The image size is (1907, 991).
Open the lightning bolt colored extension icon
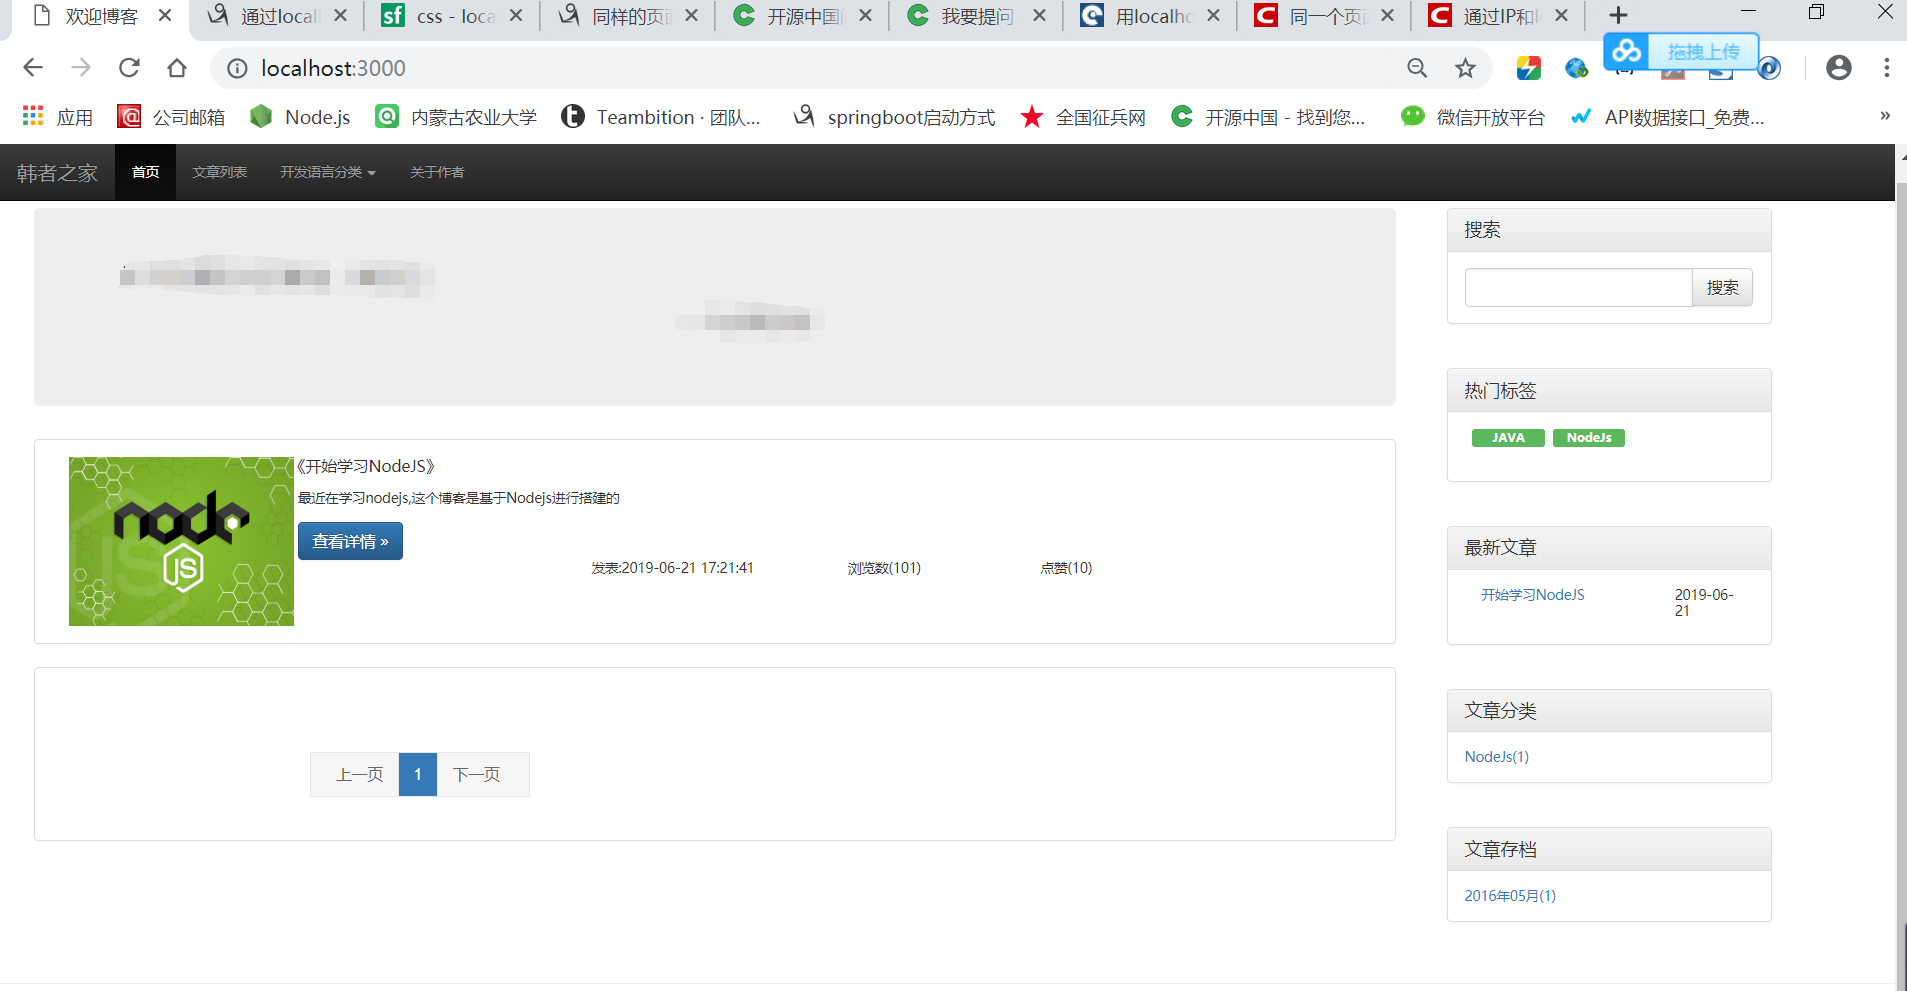pyautogui.click(x=1528, y=68)
